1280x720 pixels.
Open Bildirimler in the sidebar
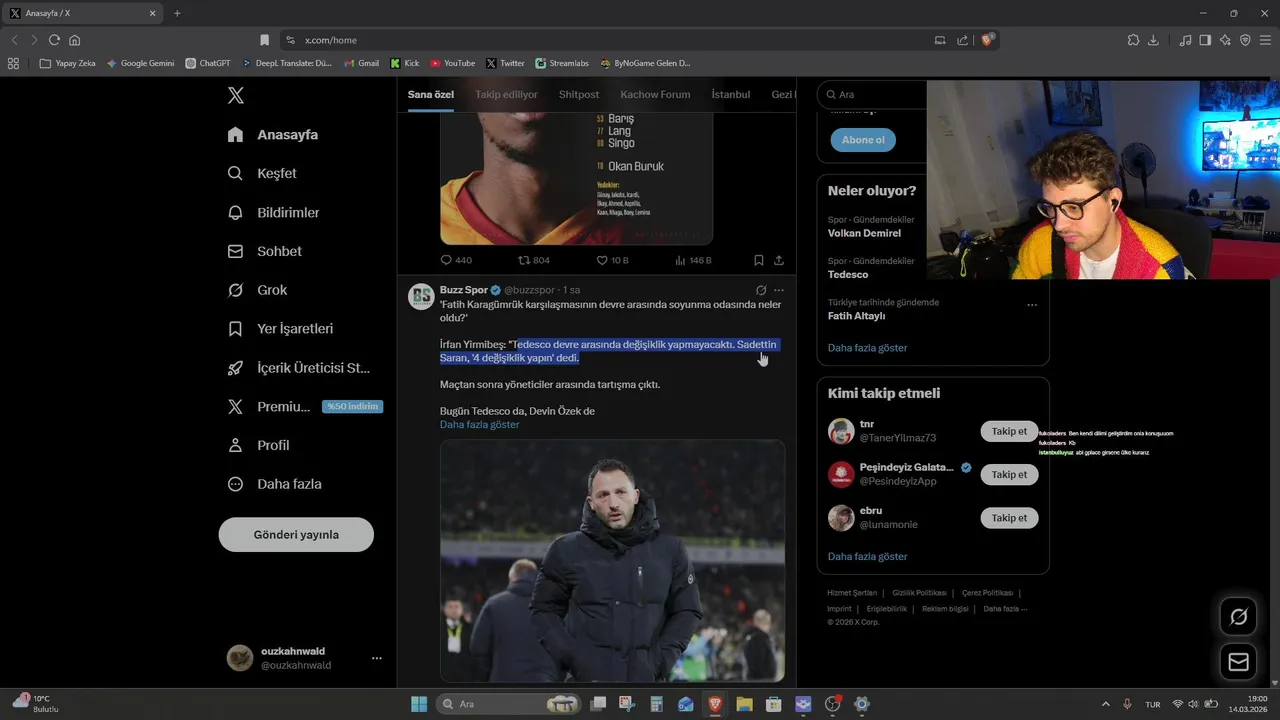274,212
